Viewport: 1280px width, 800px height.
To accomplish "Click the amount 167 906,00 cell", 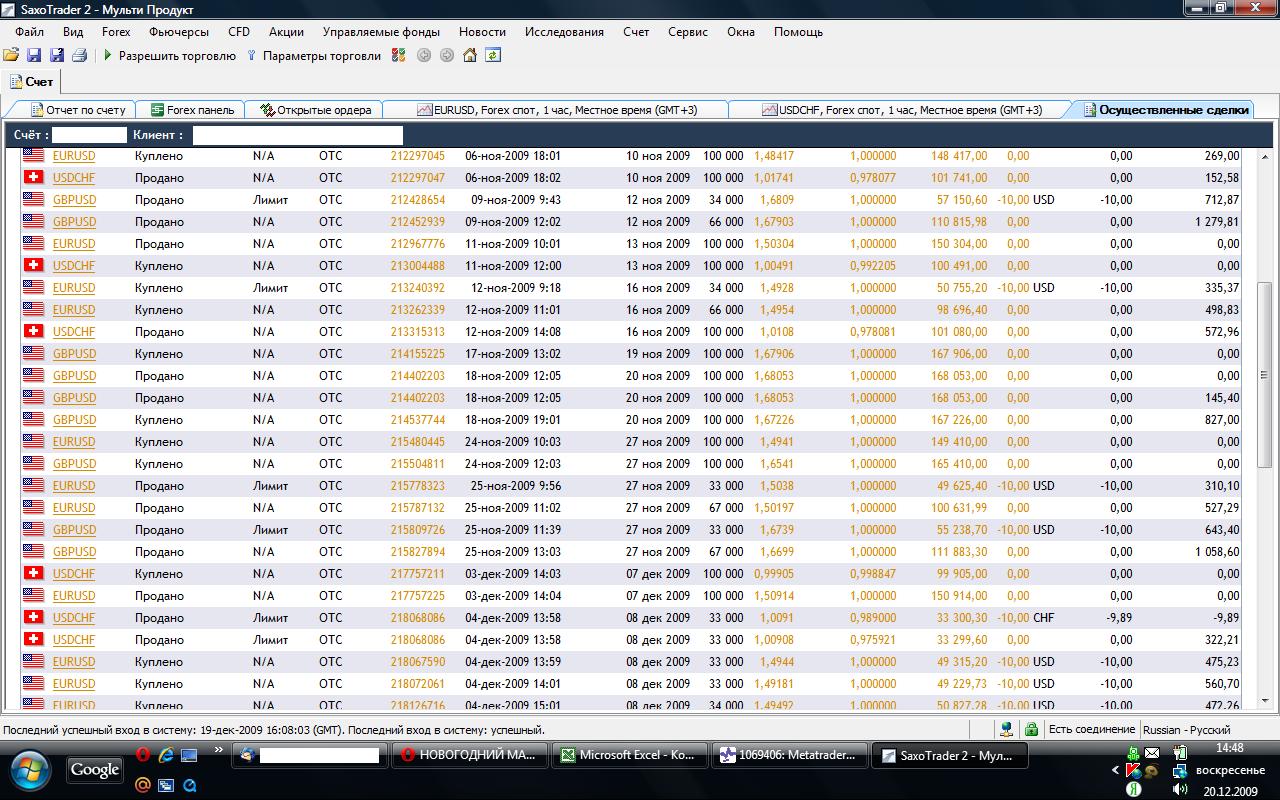I will point(959,354).
